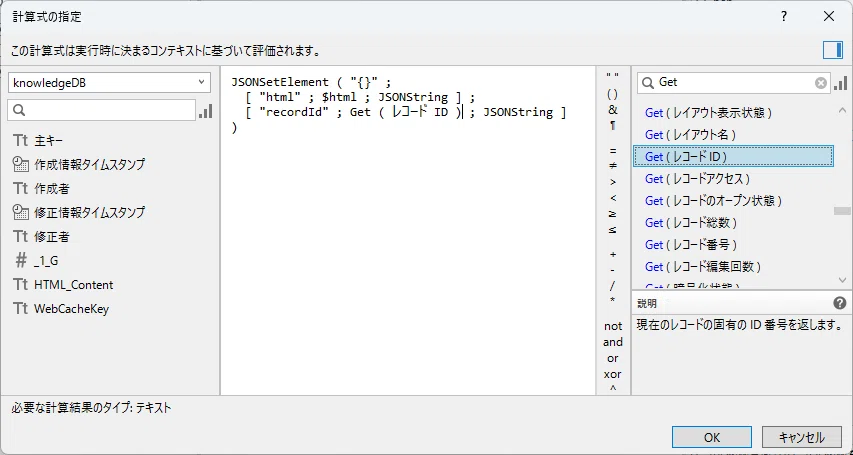Image resolution: width=853 pixels, height=455 pixels.
Task: Click the text icon beside WebCacheKey
Action: click(x=20, y=309)
